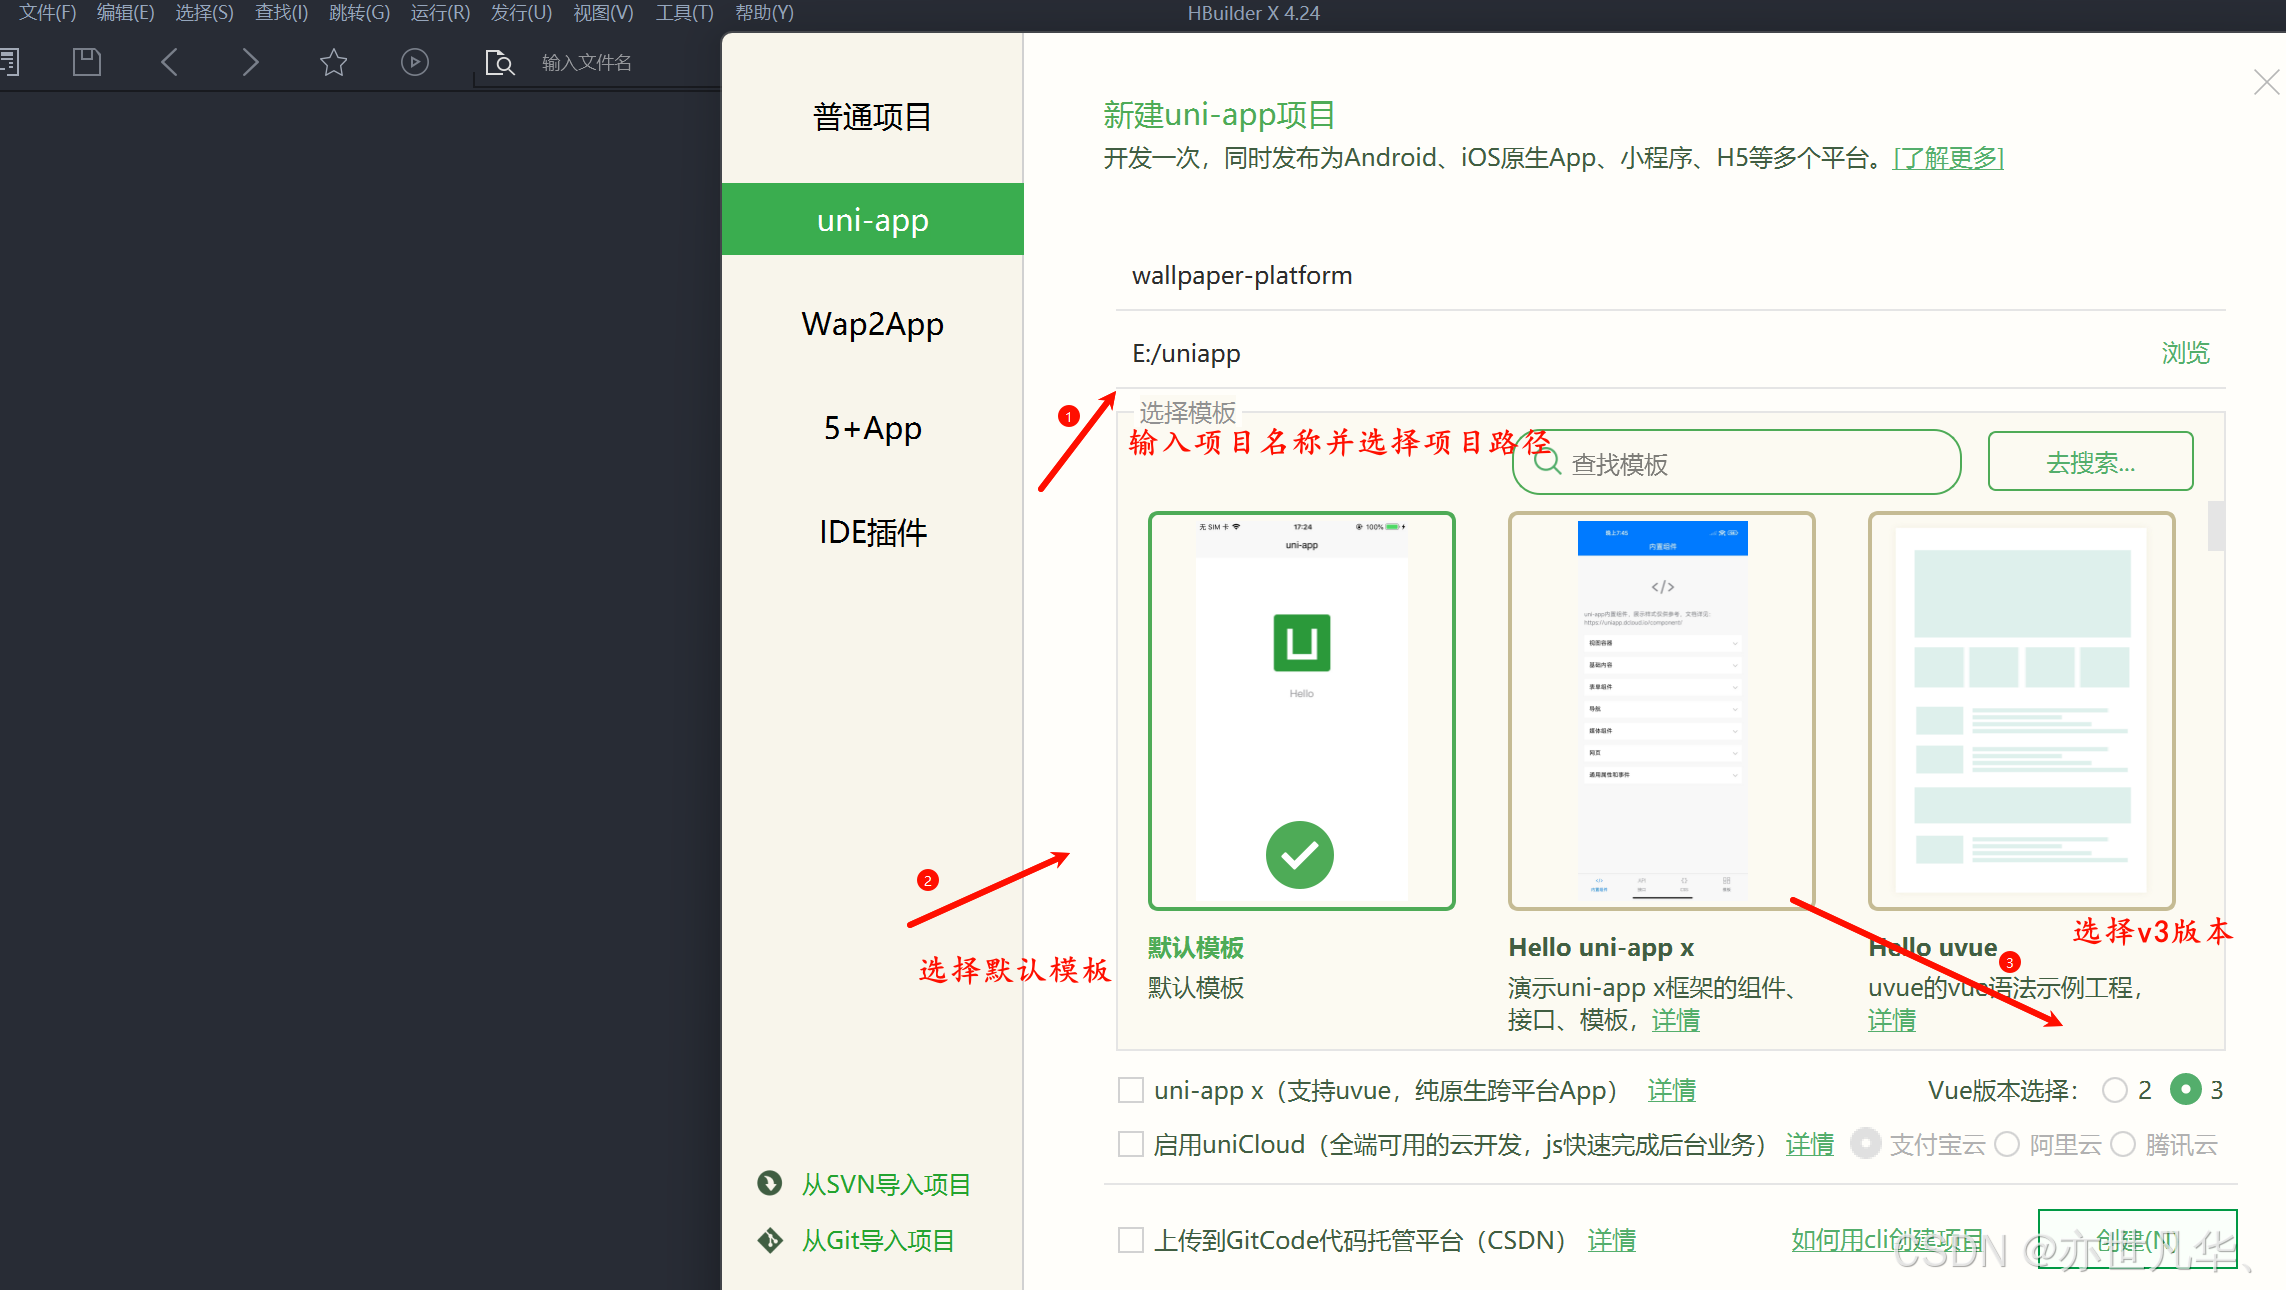
Task: Check the uni-app x checkbox
Action: click(x=1131, y=1090)
